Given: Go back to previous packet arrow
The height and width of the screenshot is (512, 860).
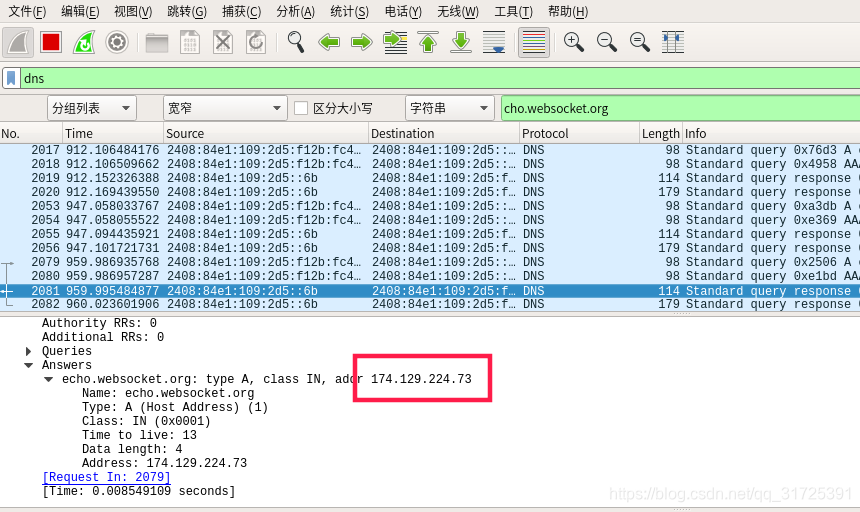Looking at the screenshot, I should [x=329, y=42].
